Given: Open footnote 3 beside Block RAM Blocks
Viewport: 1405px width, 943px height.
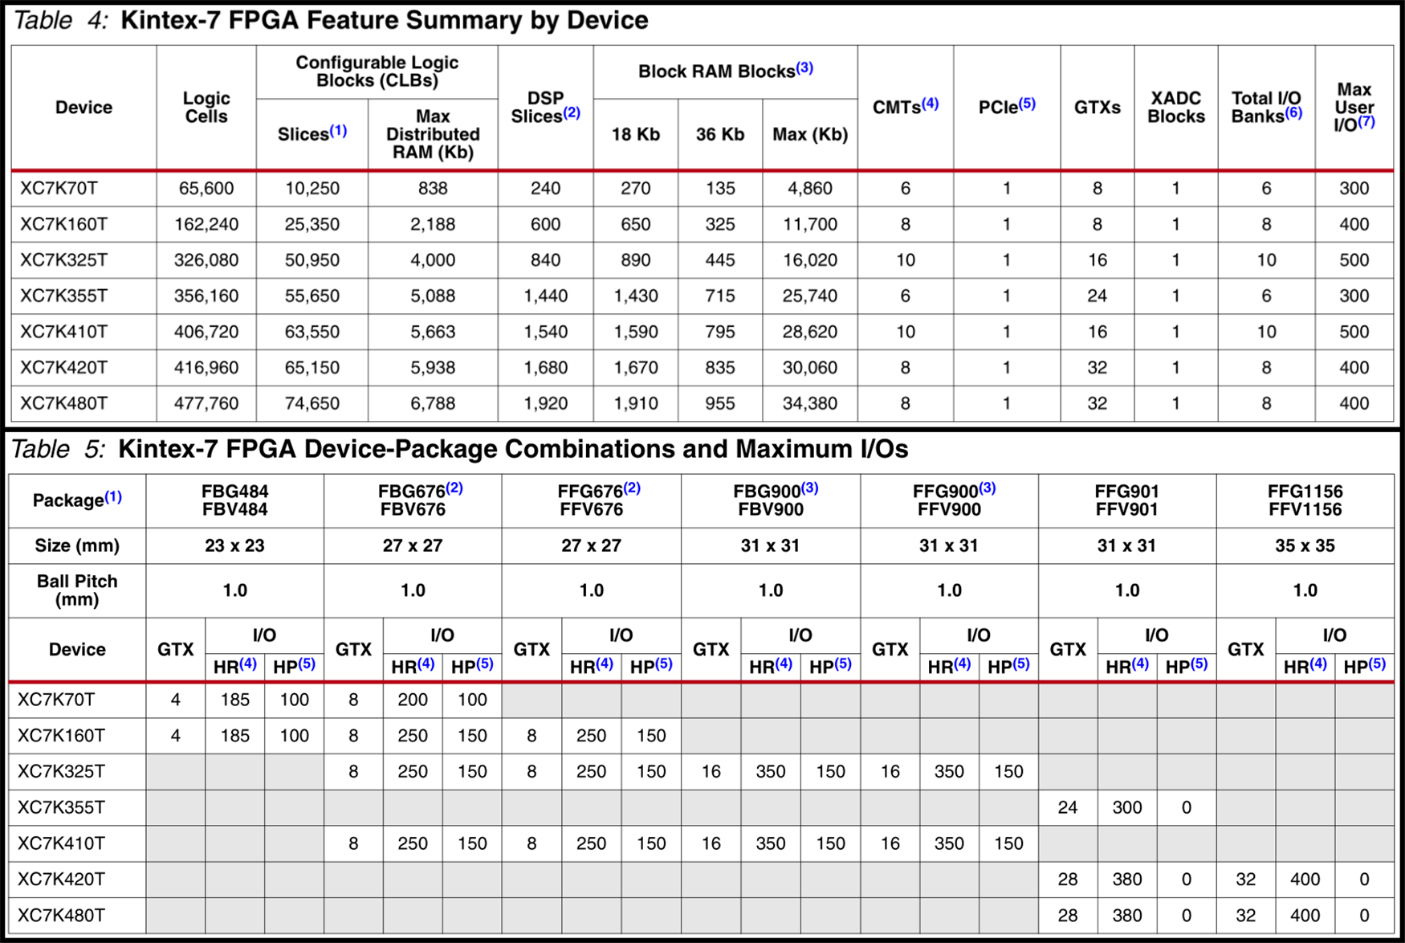Looking at the screenshot, I should pos(805,68).
